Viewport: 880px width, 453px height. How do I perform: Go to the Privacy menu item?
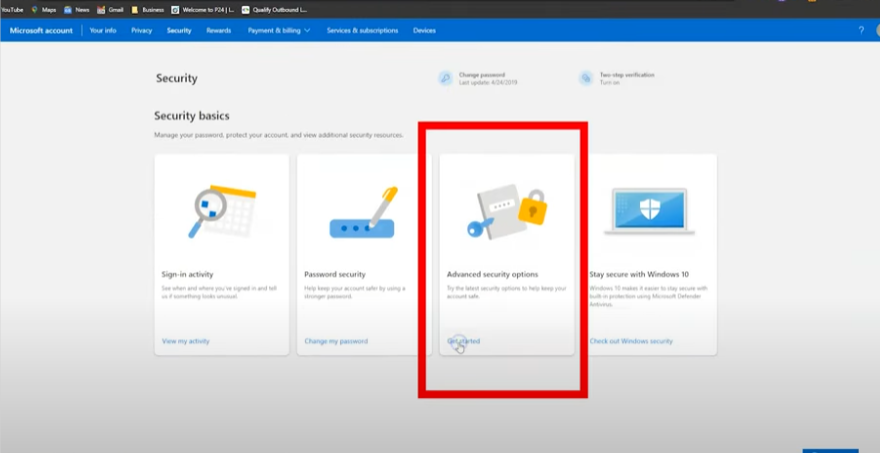(x=141, y=31)
